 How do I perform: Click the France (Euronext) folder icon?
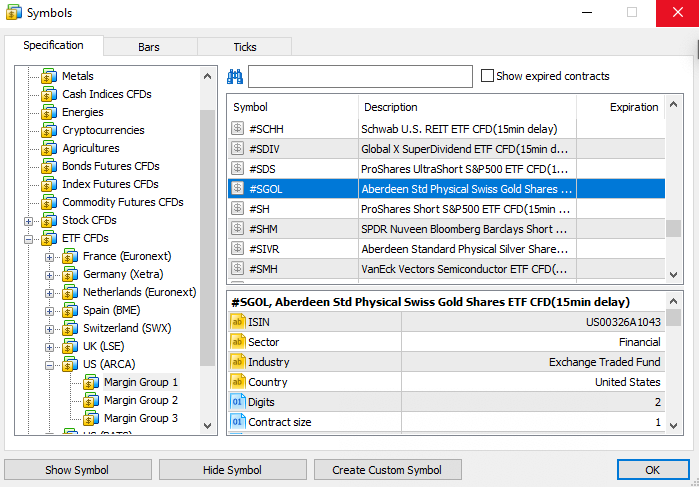[70, 256]
